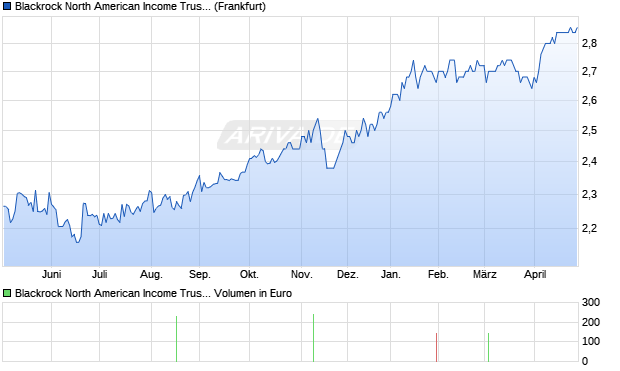Screen dimensions: 620x371
Task: Click the 2,6 price axis value
Action: [x=590, y=100]
